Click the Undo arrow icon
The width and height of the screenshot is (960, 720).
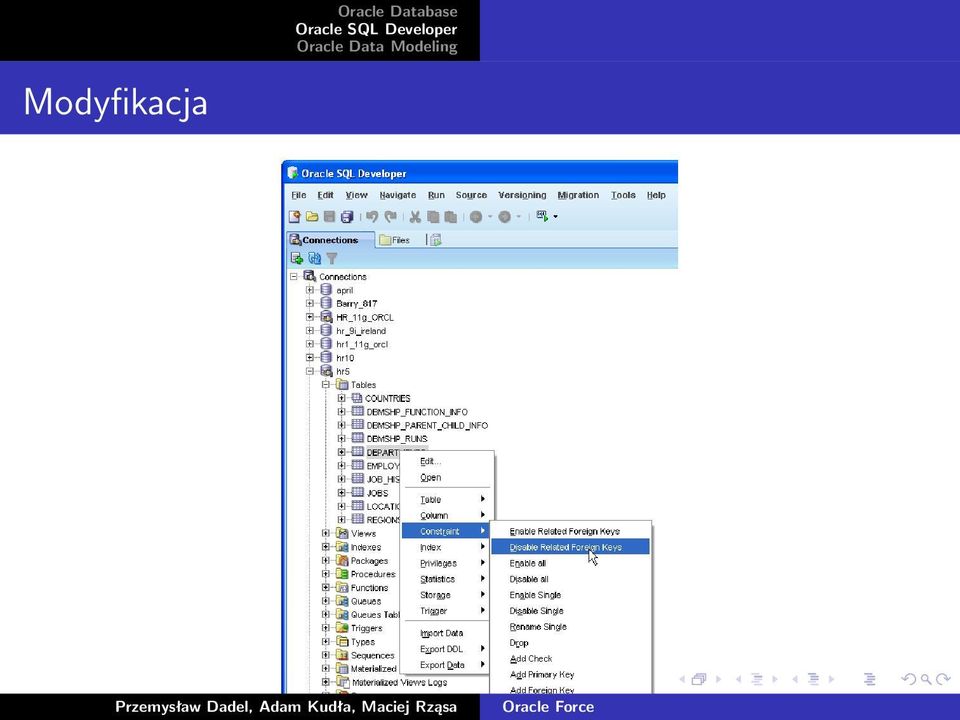tap(372, 217)
